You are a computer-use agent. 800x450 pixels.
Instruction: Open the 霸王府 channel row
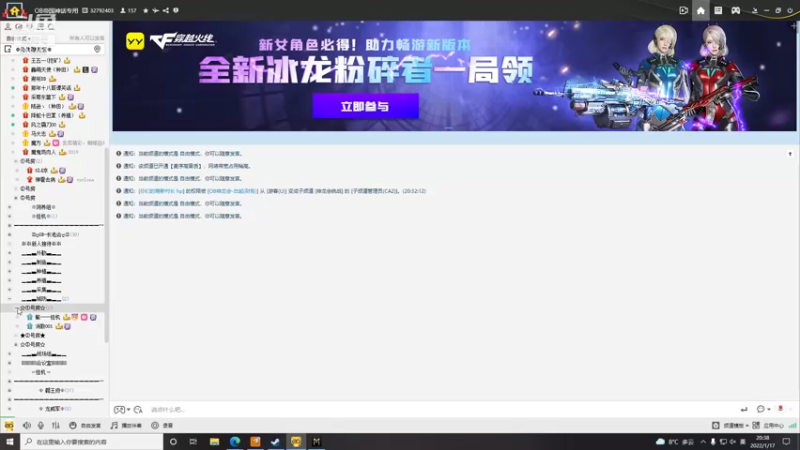55,390
